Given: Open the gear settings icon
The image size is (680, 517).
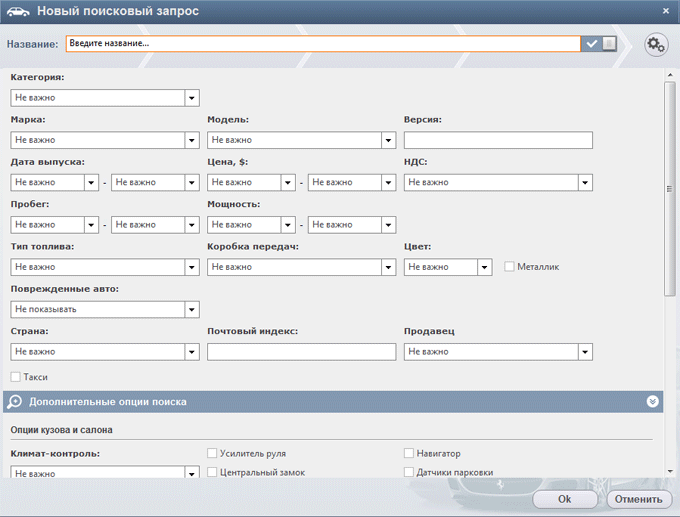Looking at the screenshot, I should pyautogui.click(x=656, y=44).
